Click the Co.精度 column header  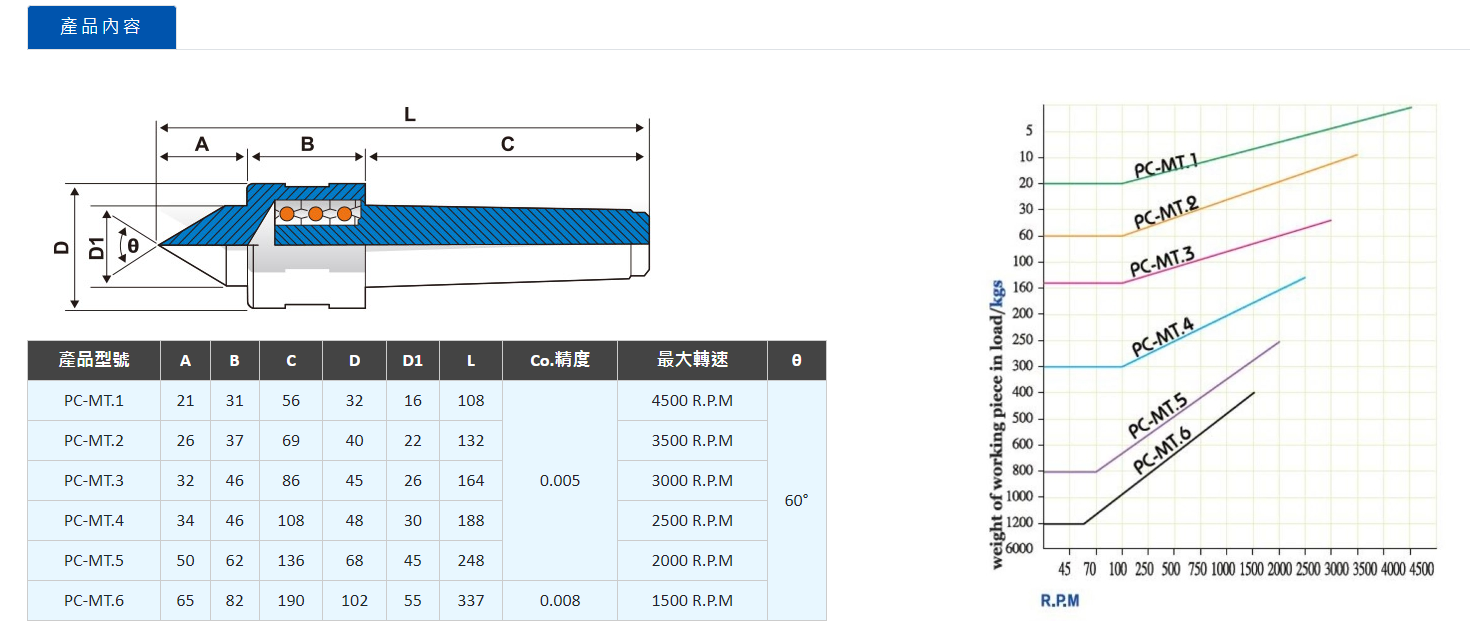tap(561, 361)
